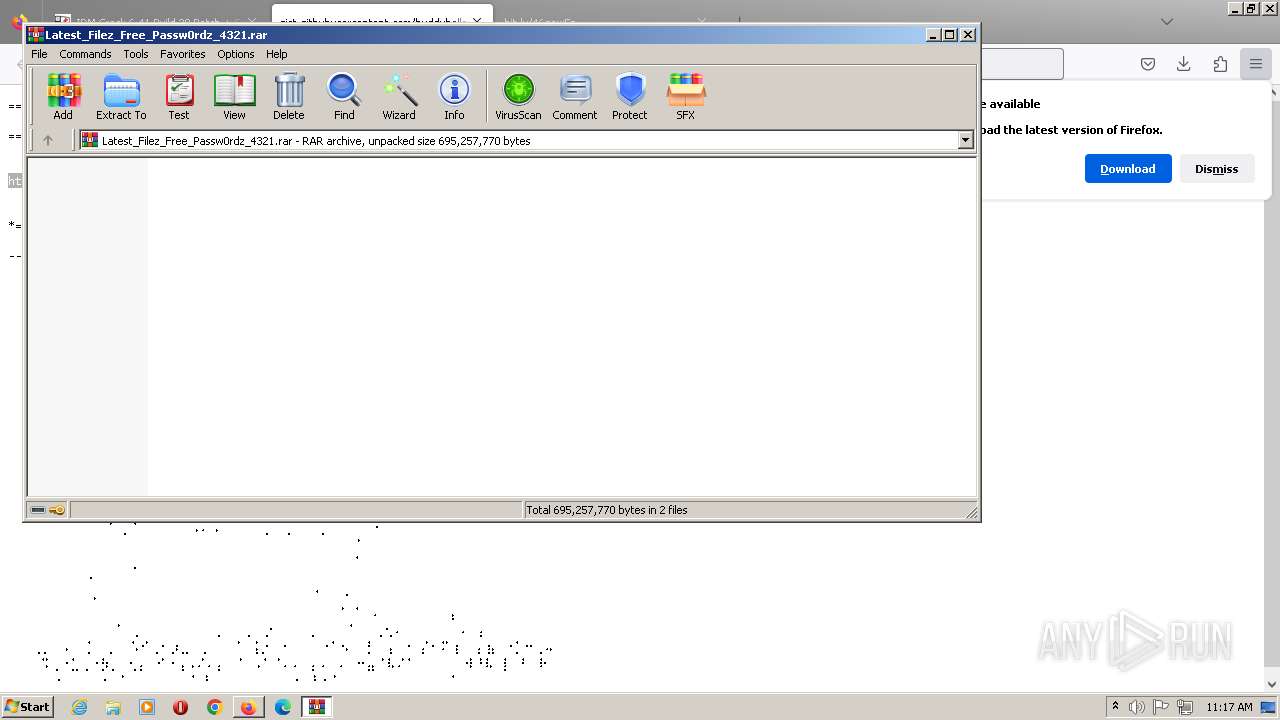Launch Microsoft Edge from the taskbar

coord(282,707)
